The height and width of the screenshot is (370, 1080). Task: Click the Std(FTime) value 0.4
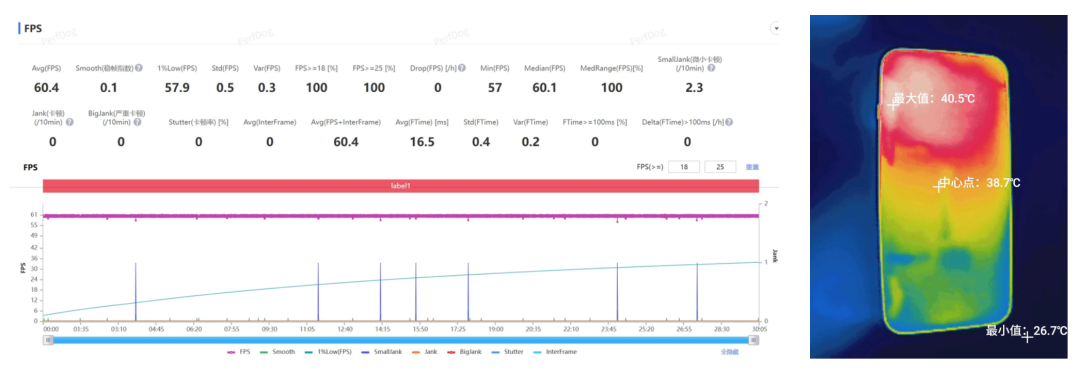[x=481, y=141]
